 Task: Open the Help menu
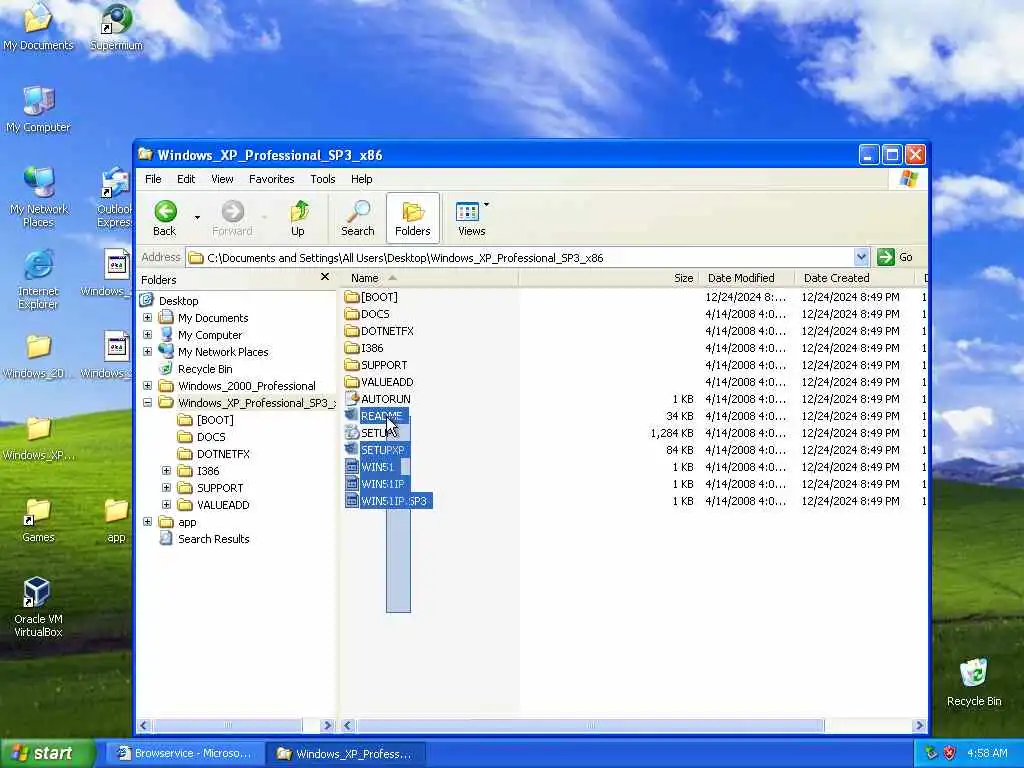pyautogui.click(x=361, y=179)
